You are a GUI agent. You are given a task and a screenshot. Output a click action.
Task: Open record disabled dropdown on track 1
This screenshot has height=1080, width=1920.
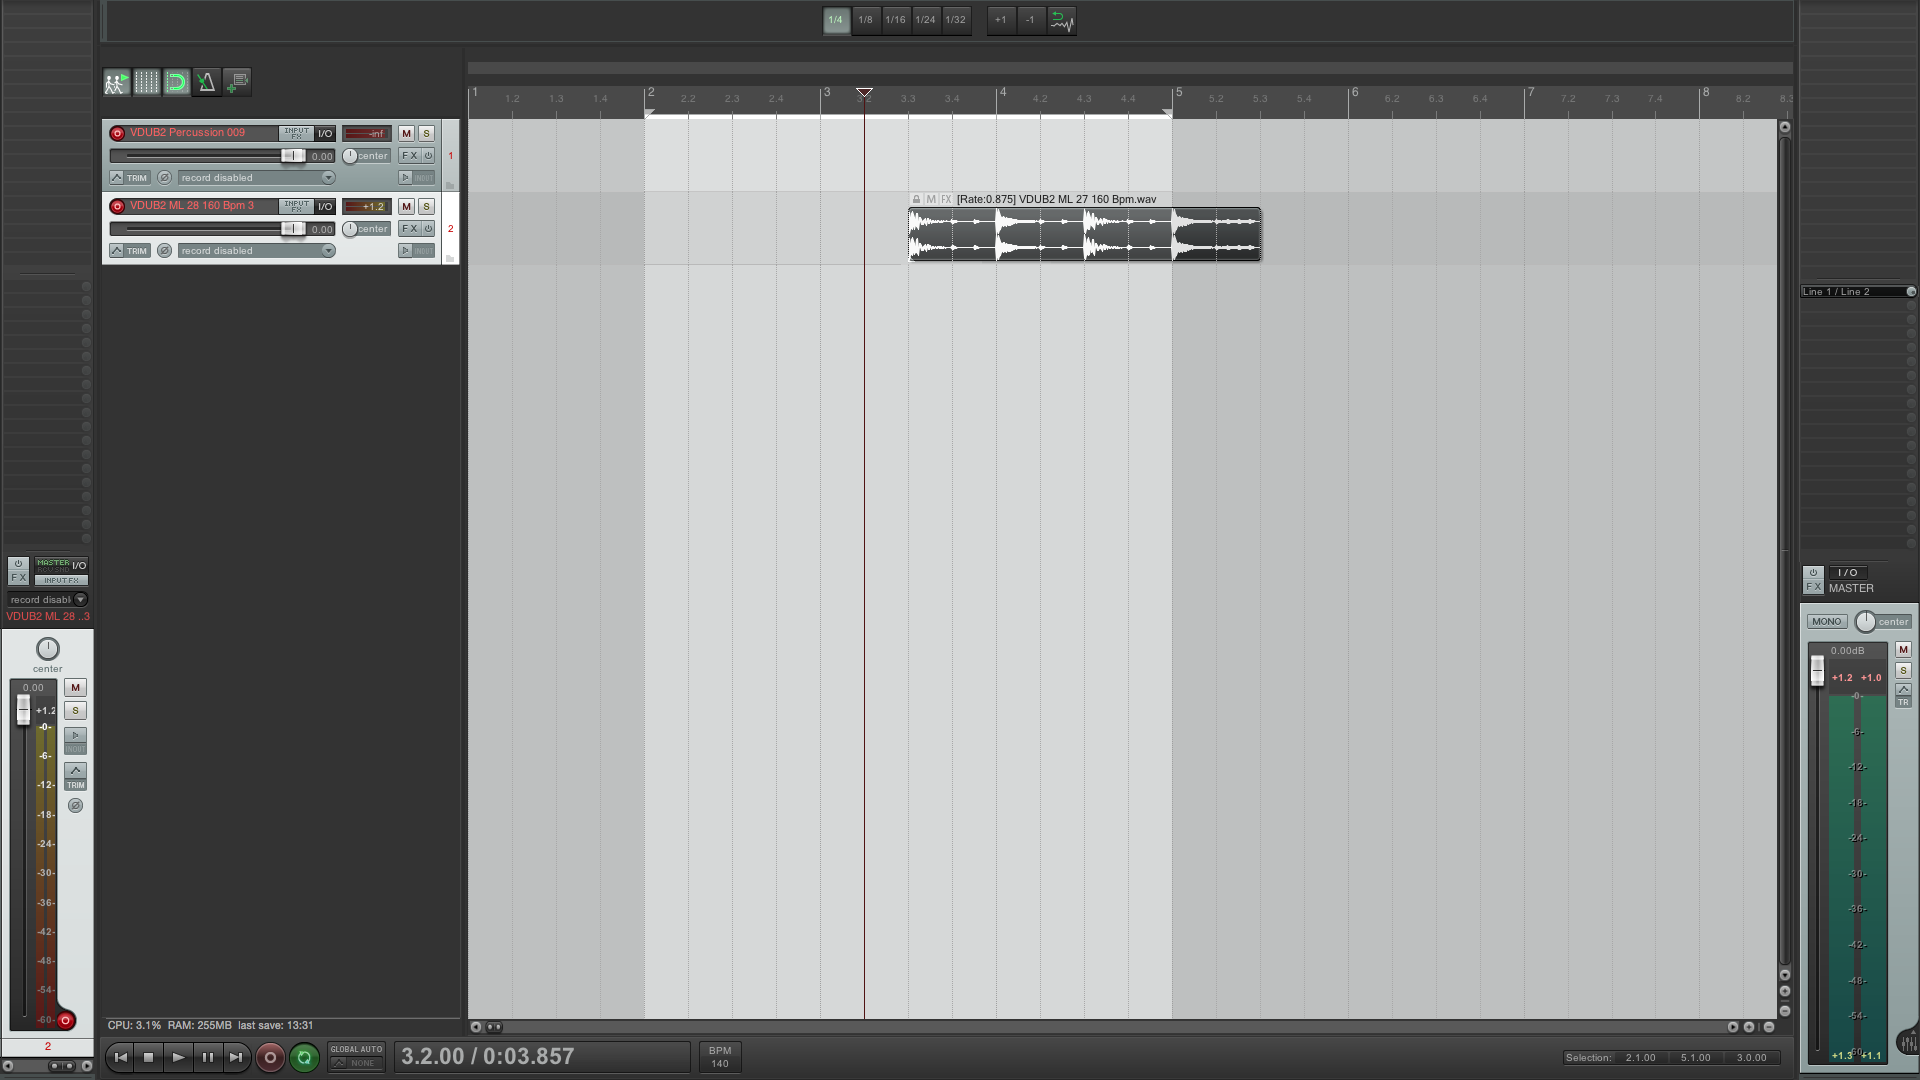click(257, 178)
